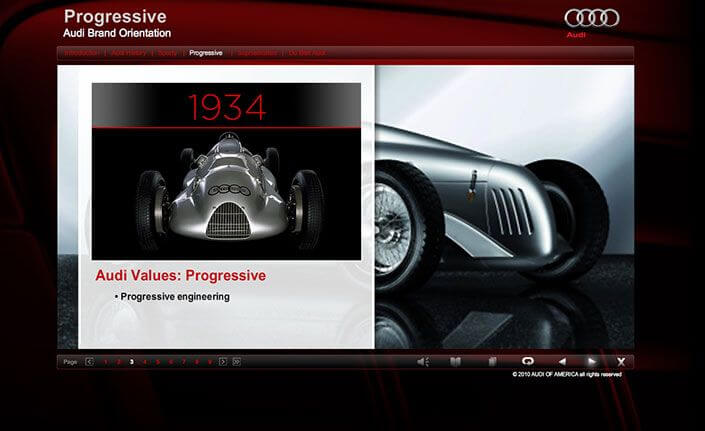
Task: Select the Progressive tab
Action: [205, 53]
